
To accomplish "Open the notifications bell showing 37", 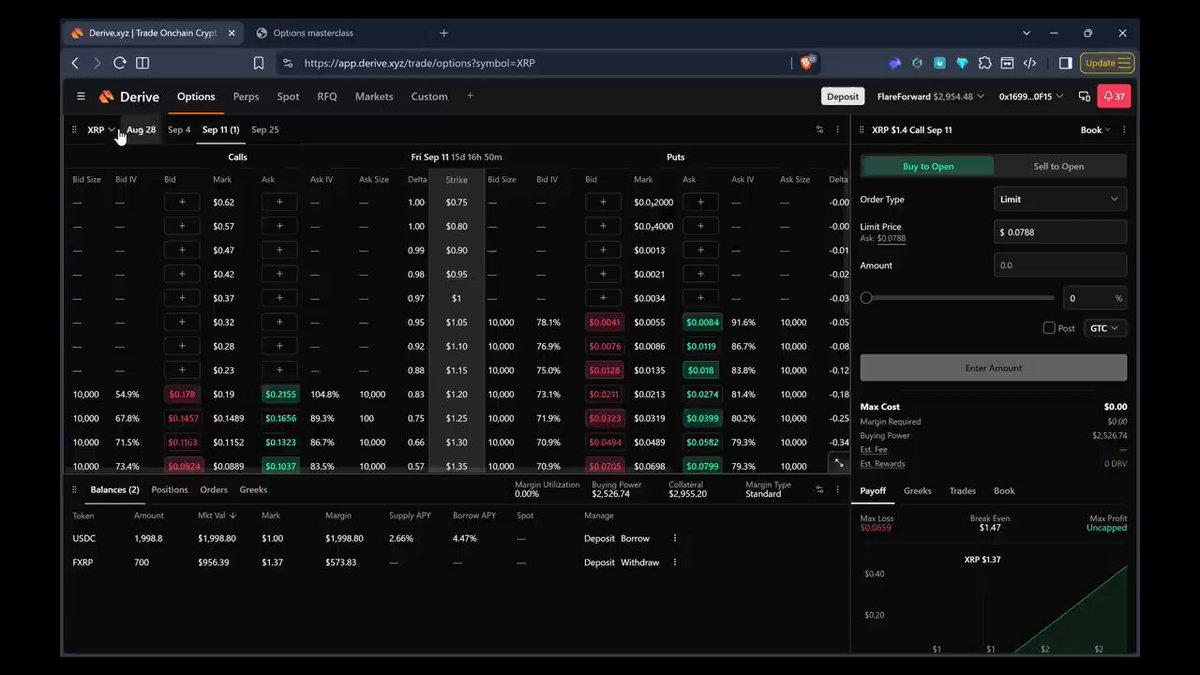I will [x=1113, y=97].
